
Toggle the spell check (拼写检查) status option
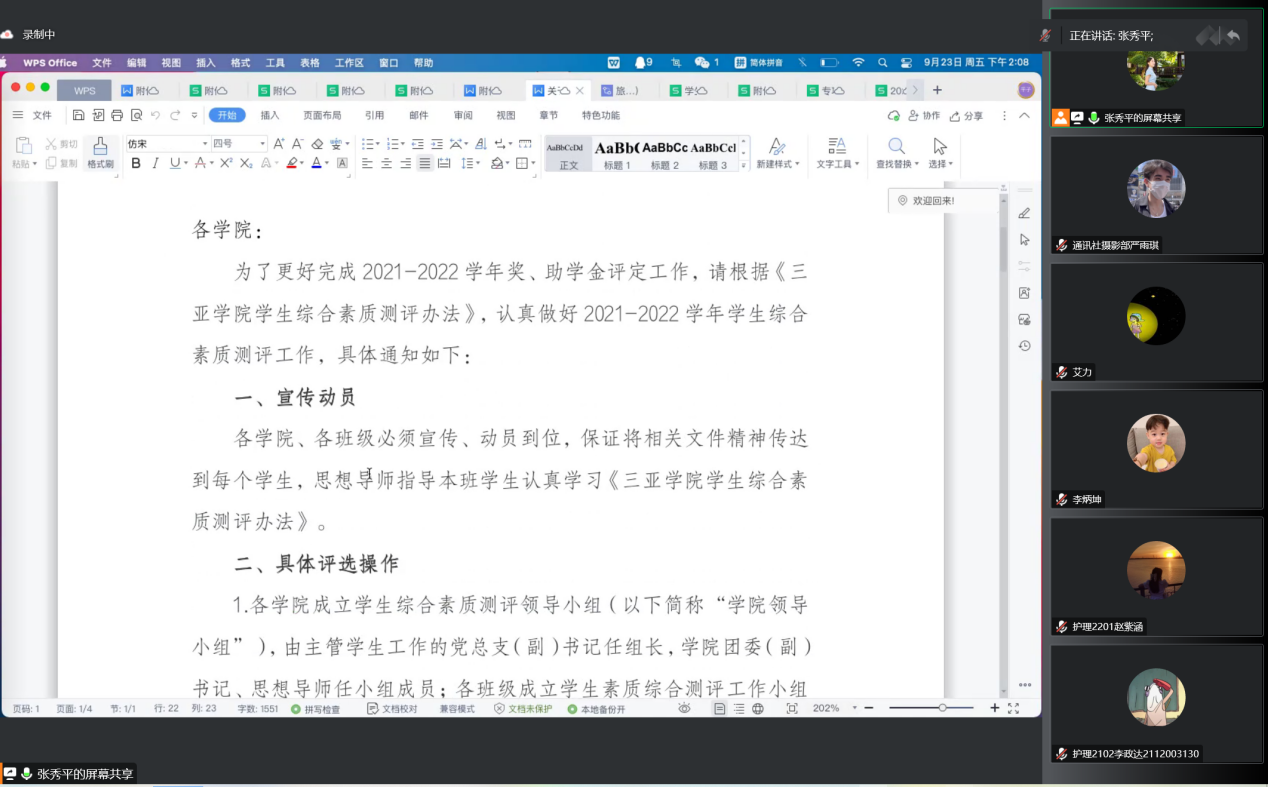(315, 709)
